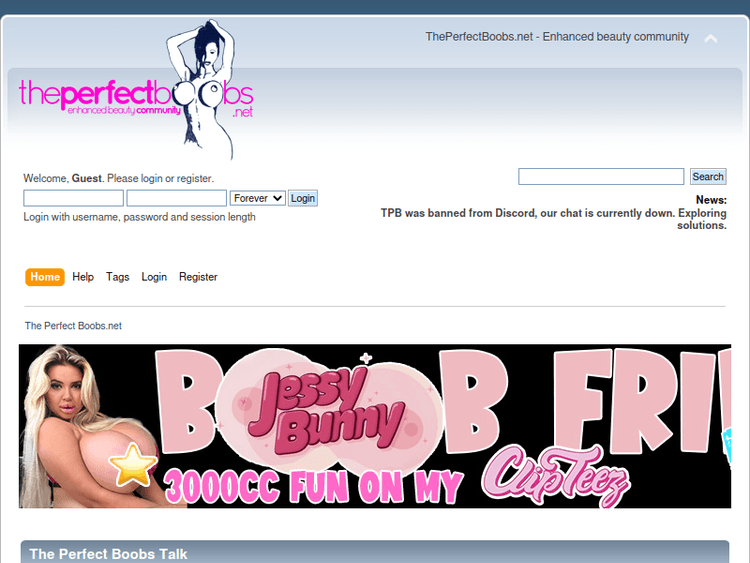750x563 pixels.
Task: Open Tags from the navigation menu
Action: tap(118, 277)
